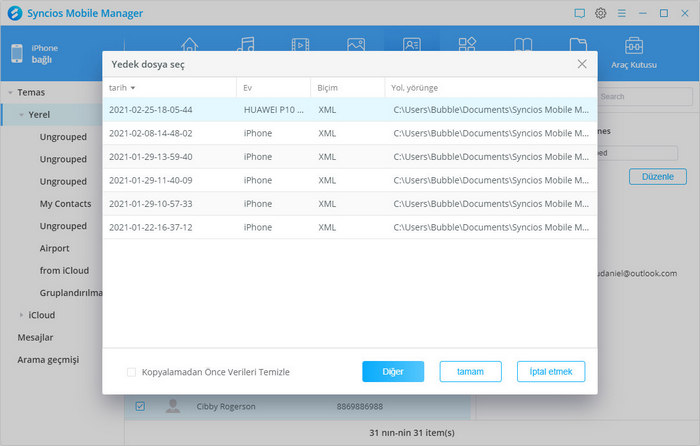This screenshot has width=700, height=446.
Task: Click the Diğer button
Action: click(x=393, y=371)
